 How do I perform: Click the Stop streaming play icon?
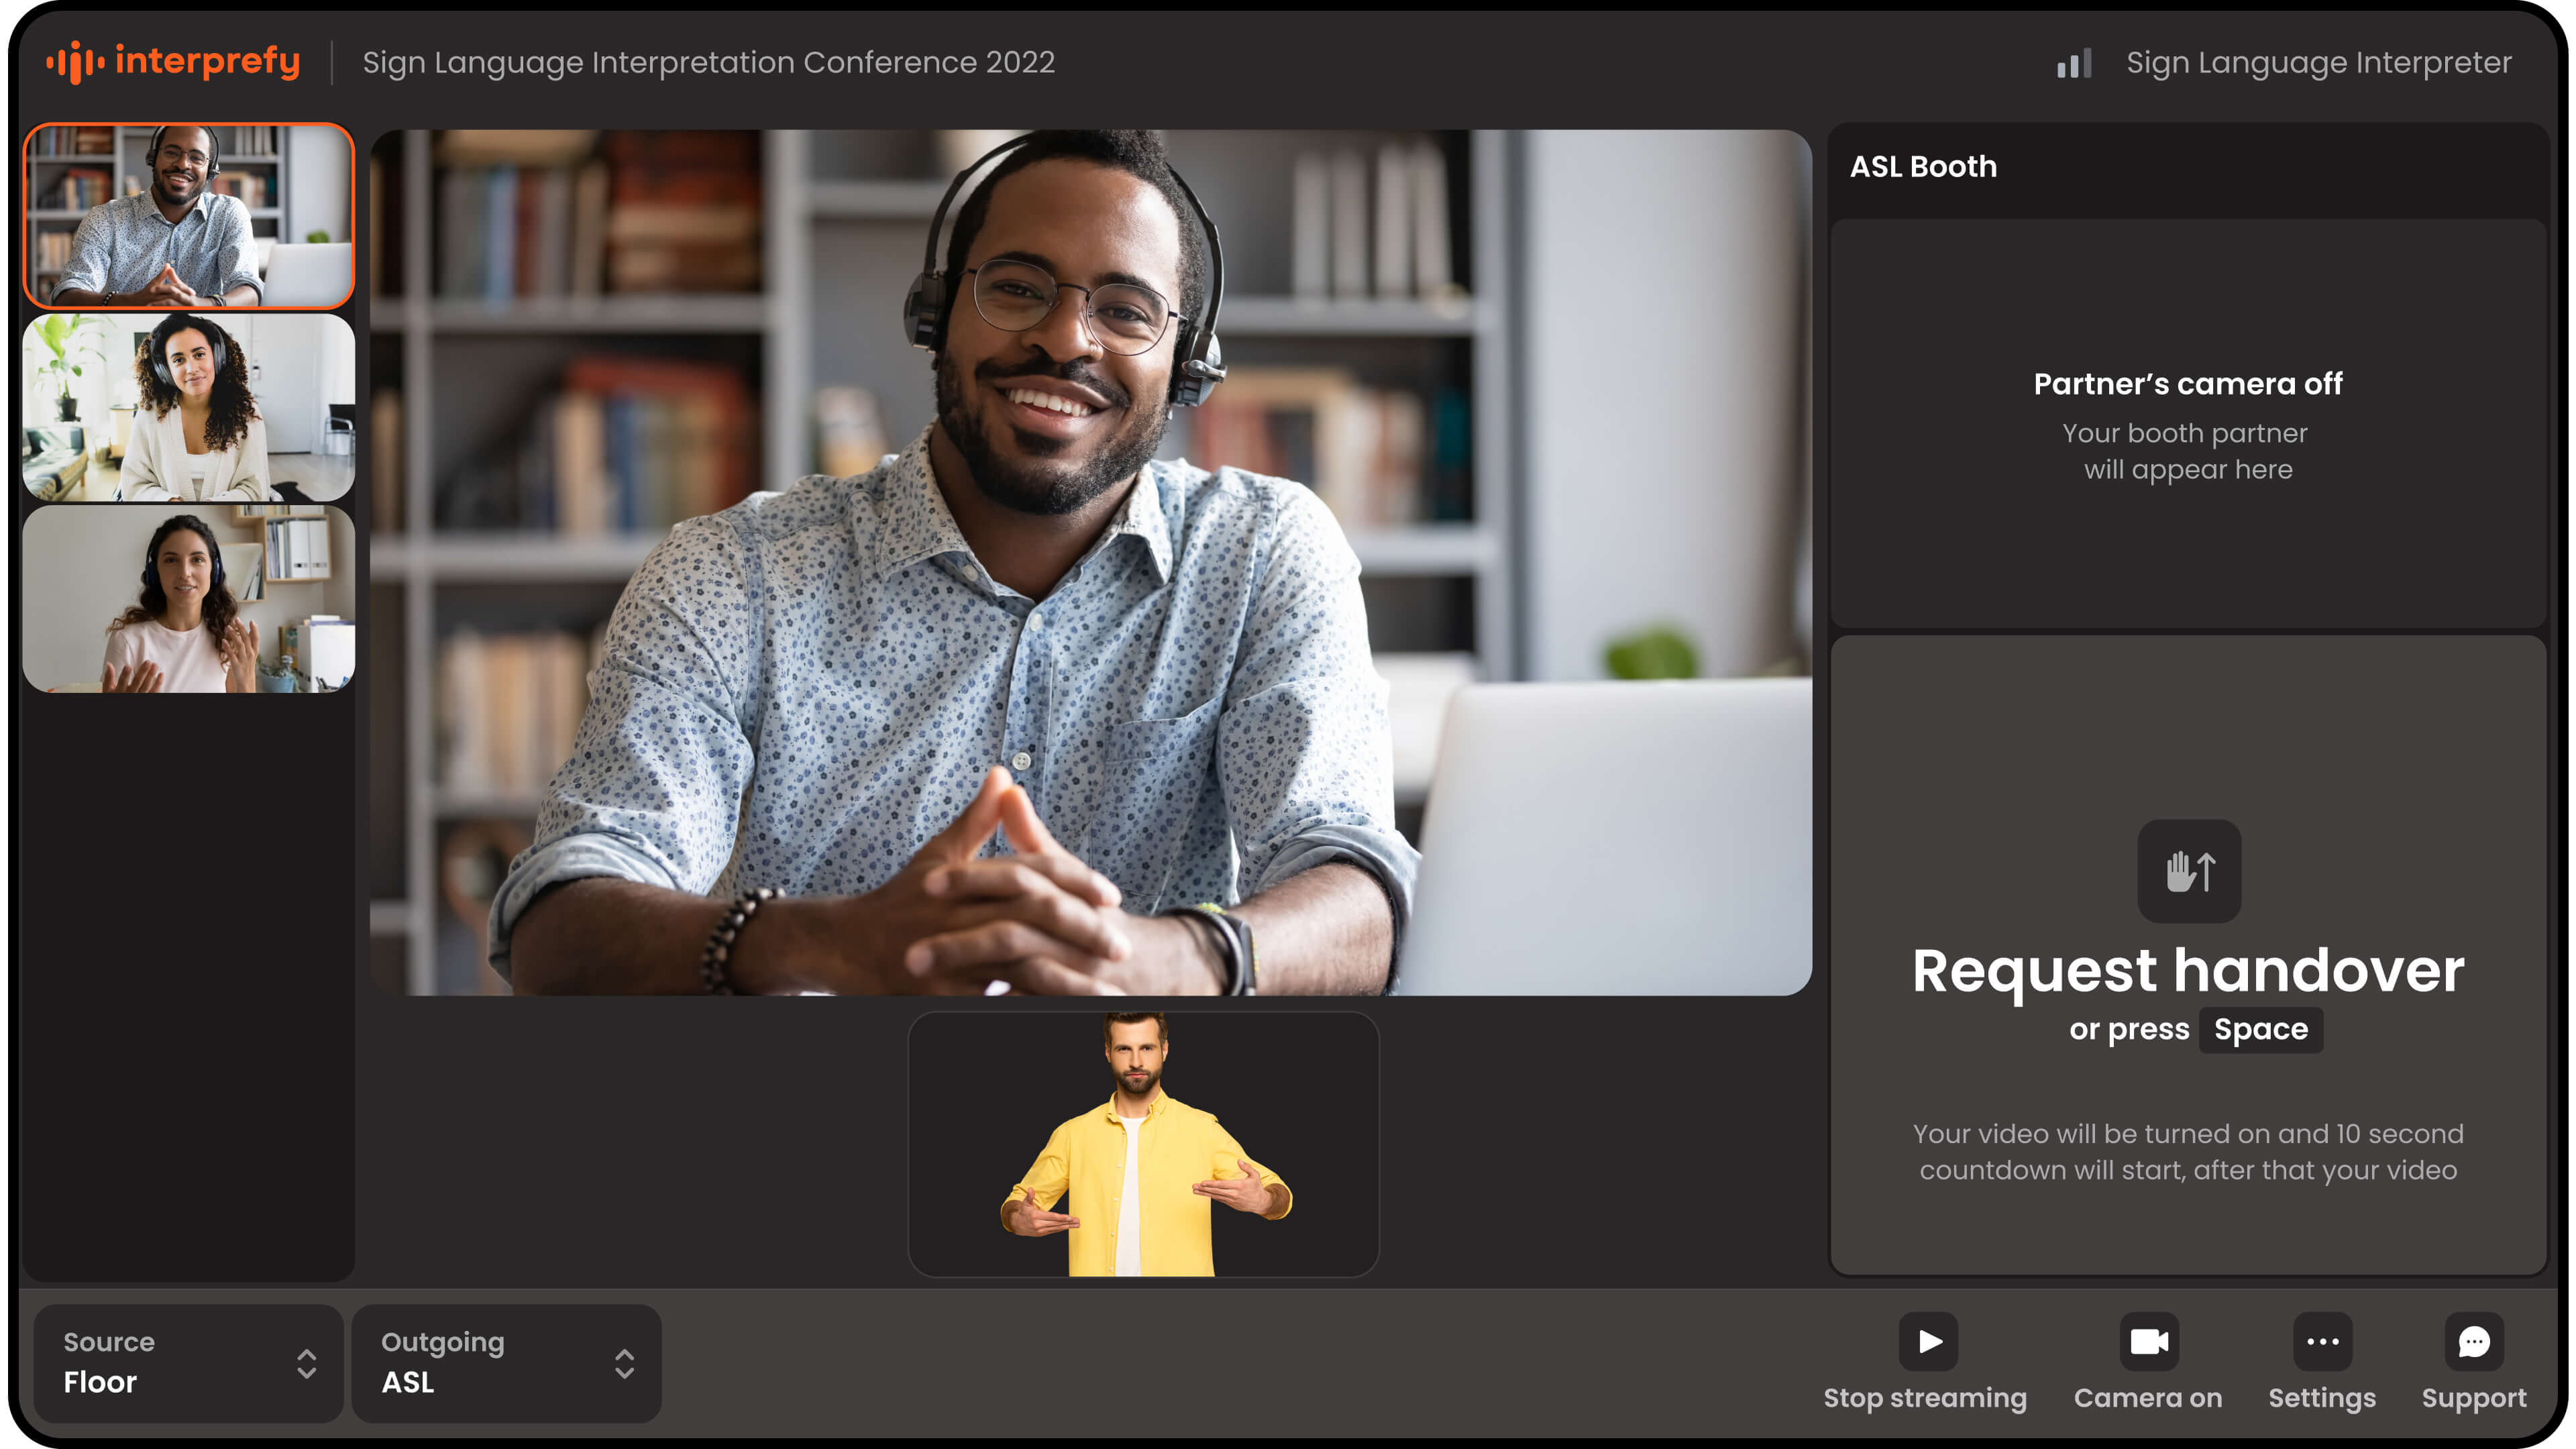(1928, 1341)
